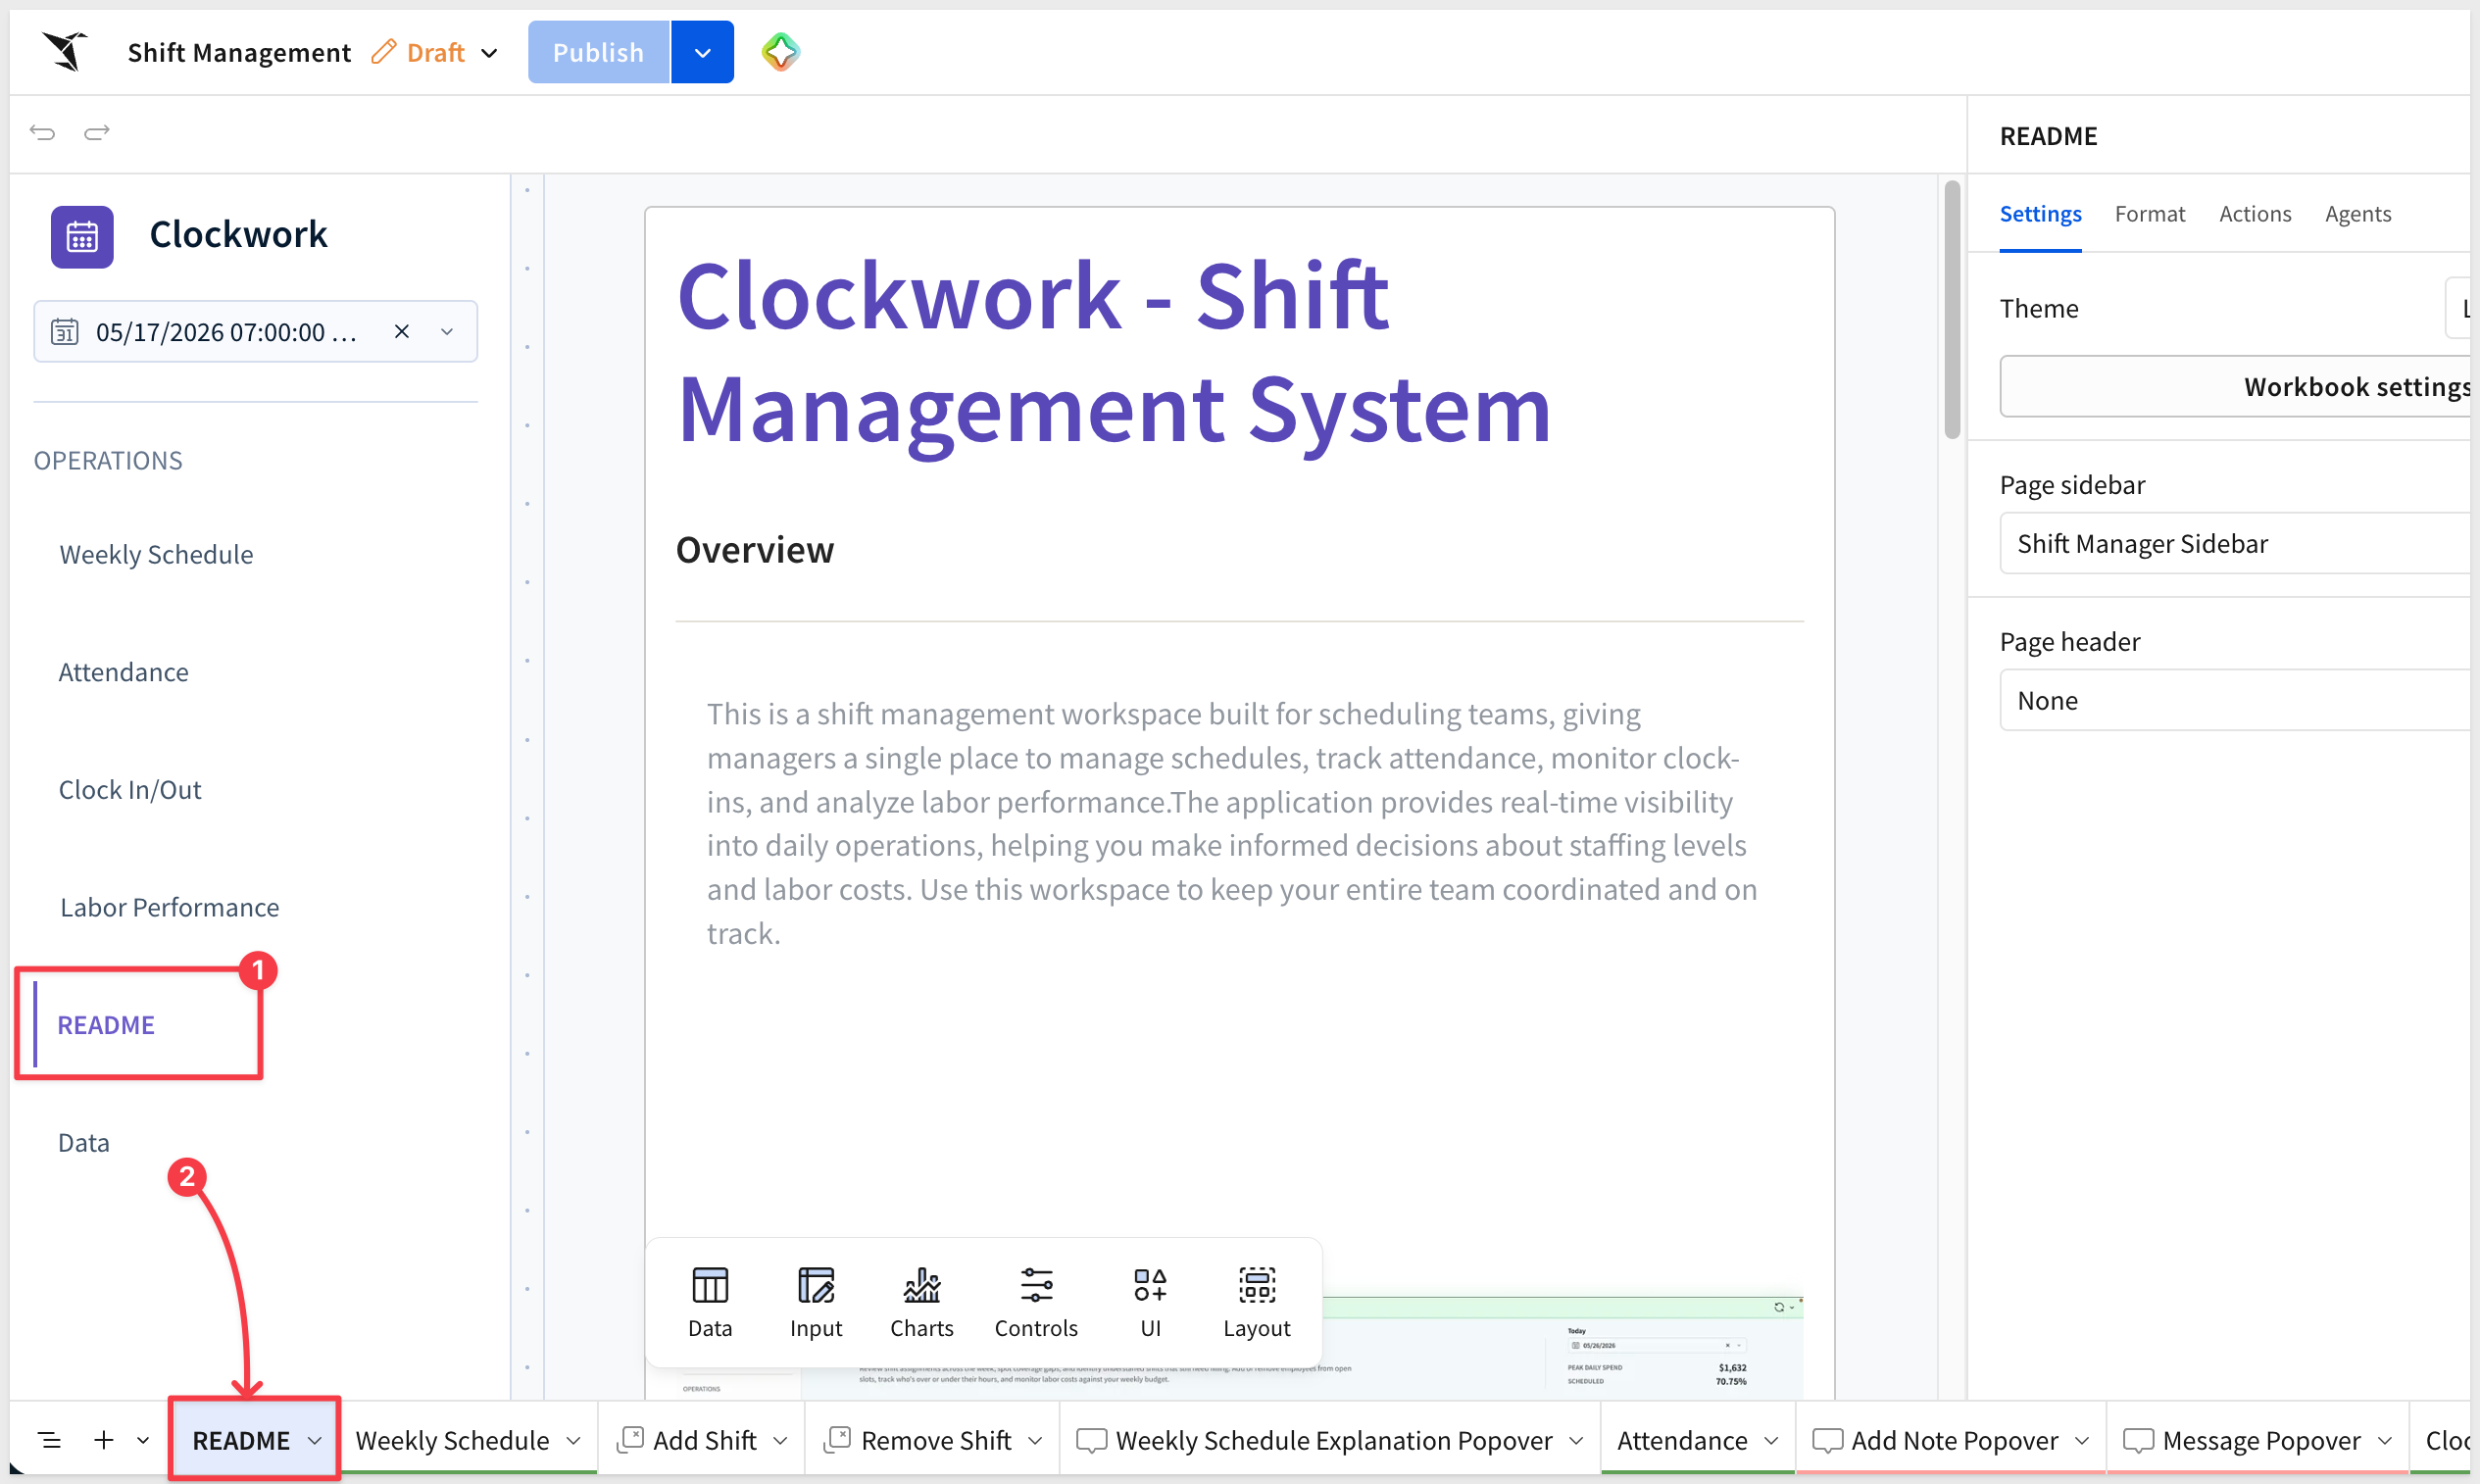Open the README page tab menu chevron

point(314,1440)
